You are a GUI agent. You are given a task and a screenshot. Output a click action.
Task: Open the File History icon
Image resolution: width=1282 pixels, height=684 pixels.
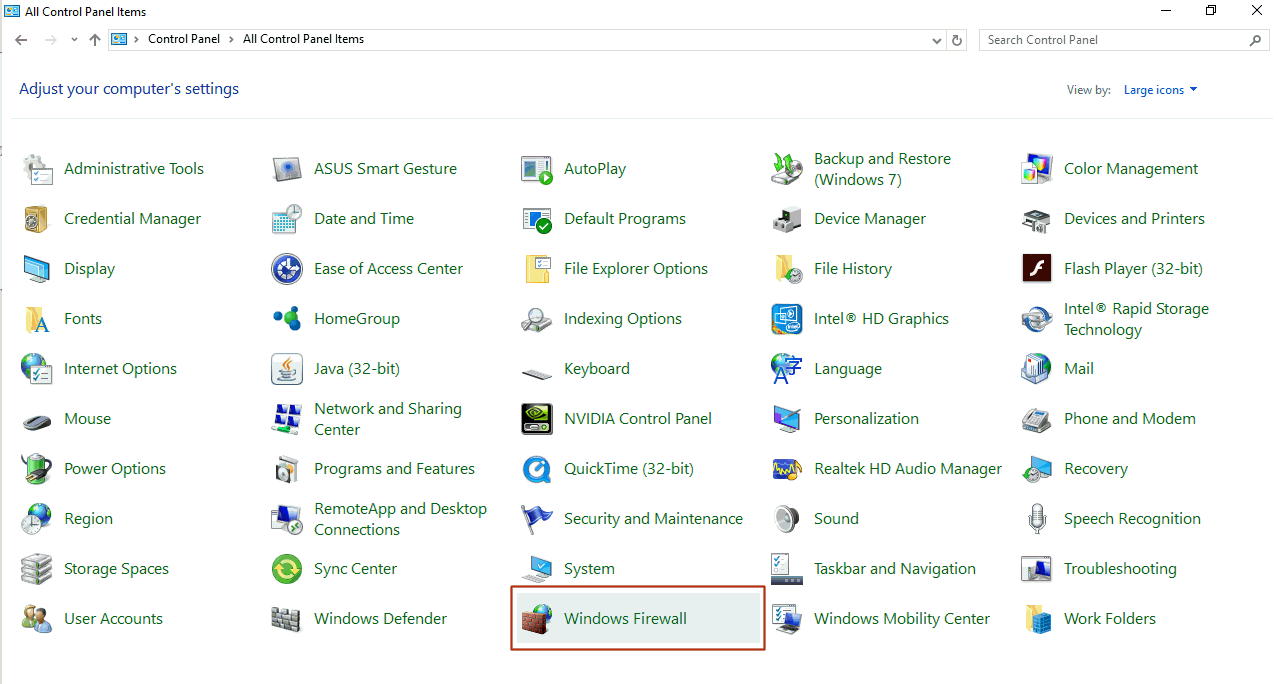(787, 269)
